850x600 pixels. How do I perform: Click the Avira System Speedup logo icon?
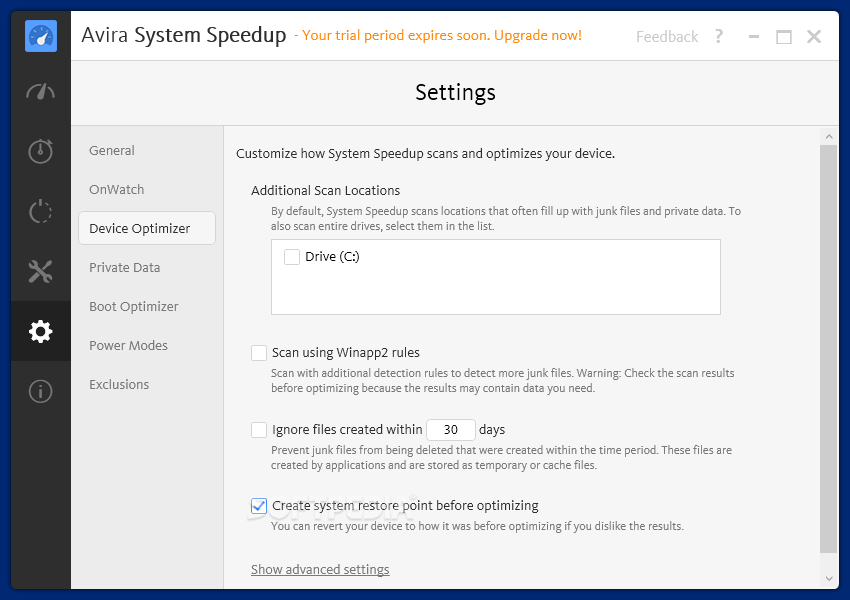[x=41, y=36]
